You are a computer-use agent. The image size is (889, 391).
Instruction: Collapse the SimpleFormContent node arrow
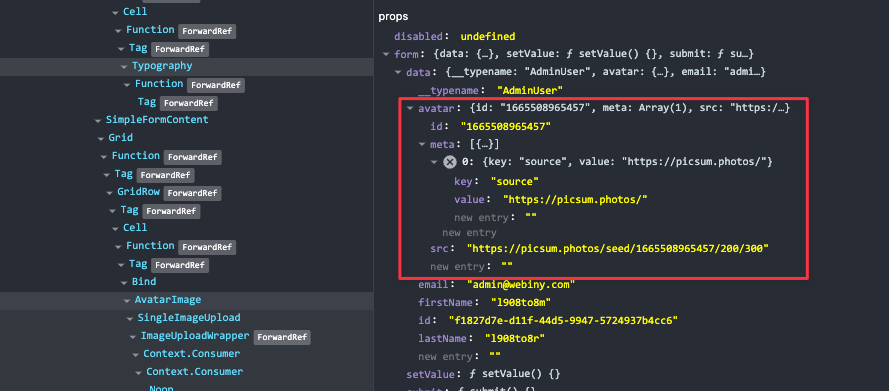pyautogui.click(x=98, y=120)
